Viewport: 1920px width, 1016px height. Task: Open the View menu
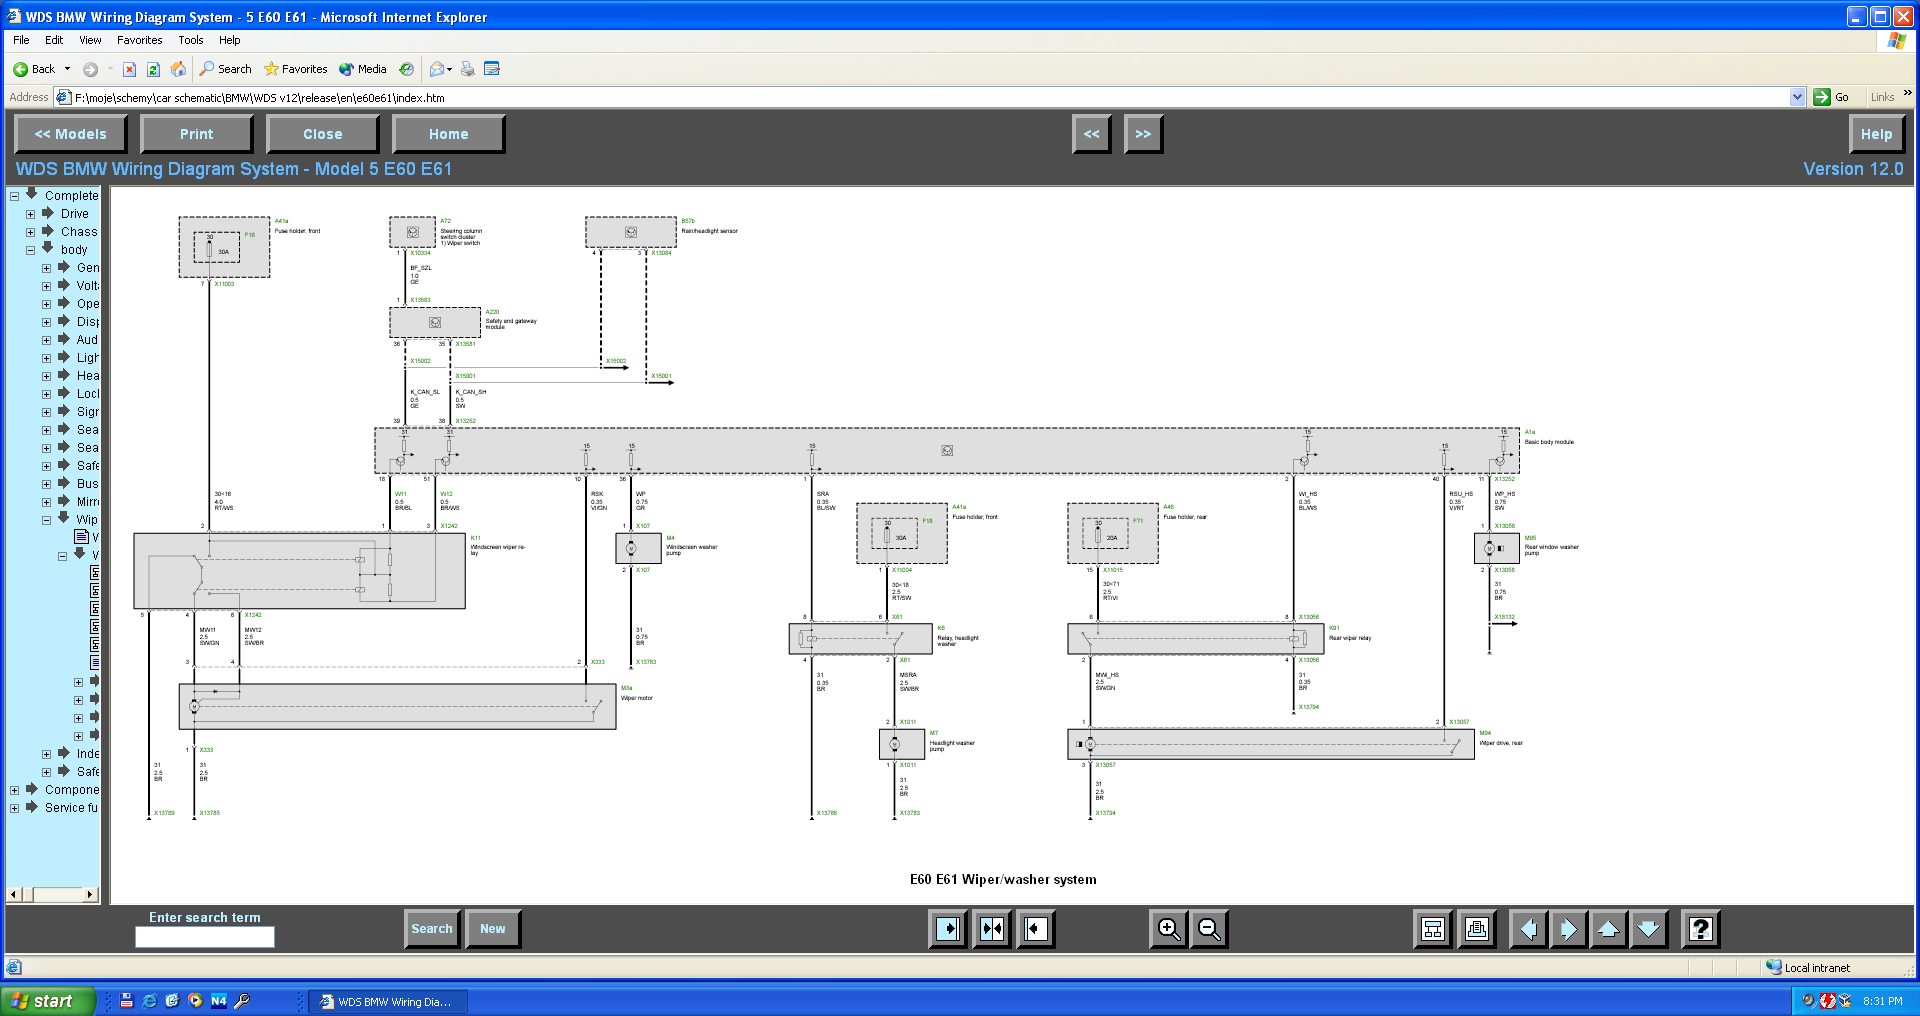click(x=90, y=40)
